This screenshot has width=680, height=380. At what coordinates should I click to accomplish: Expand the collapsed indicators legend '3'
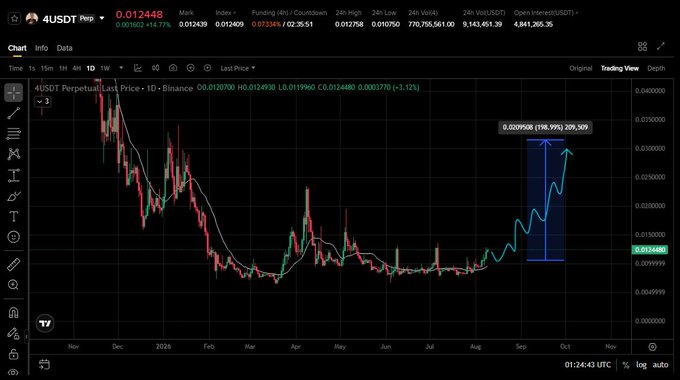(x=42, y=102)
